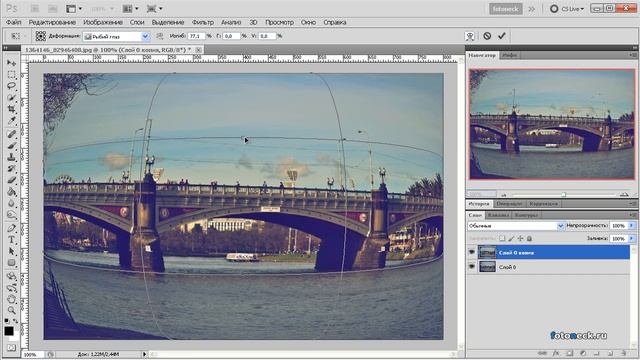Open the View Extras dropdown
This screenshot has width=640, height=360.
[74, 9]
